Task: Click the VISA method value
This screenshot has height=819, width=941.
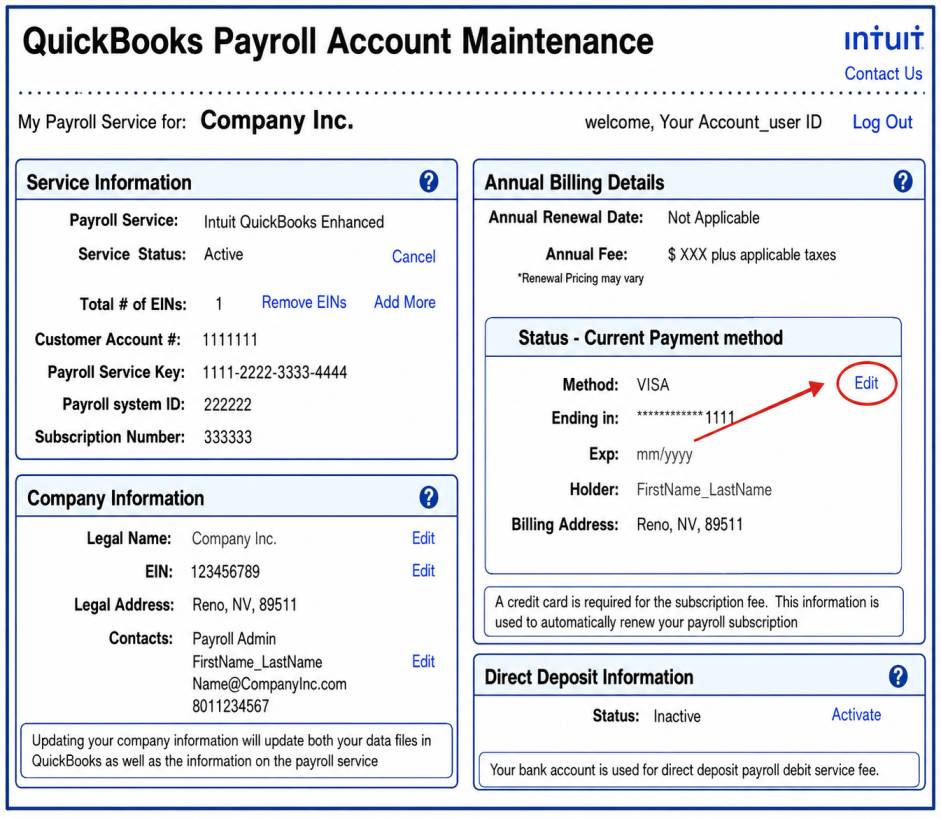Action: coord(653,385)
